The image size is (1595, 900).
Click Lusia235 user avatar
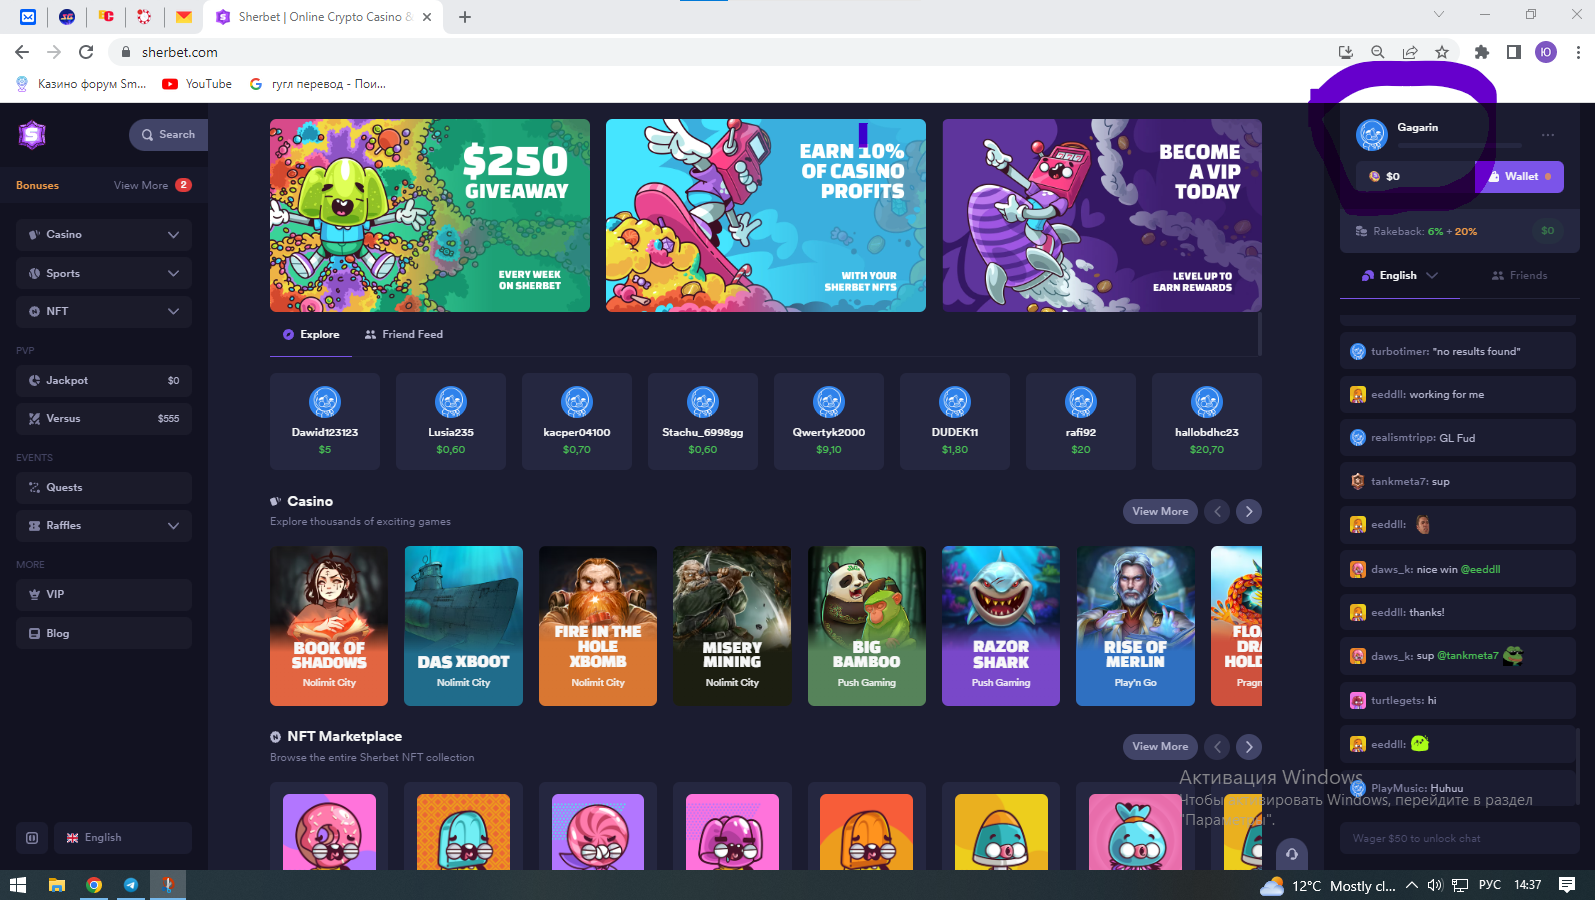[x=451, y=402]
